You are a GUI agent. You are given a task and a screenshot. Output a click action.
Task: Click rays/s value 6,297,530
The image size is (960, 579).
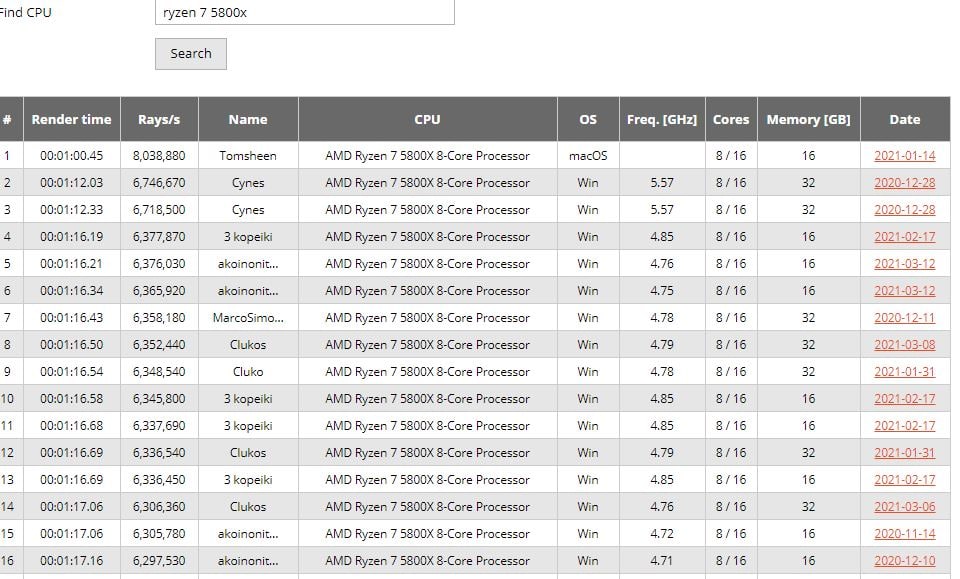pos(159,560)
